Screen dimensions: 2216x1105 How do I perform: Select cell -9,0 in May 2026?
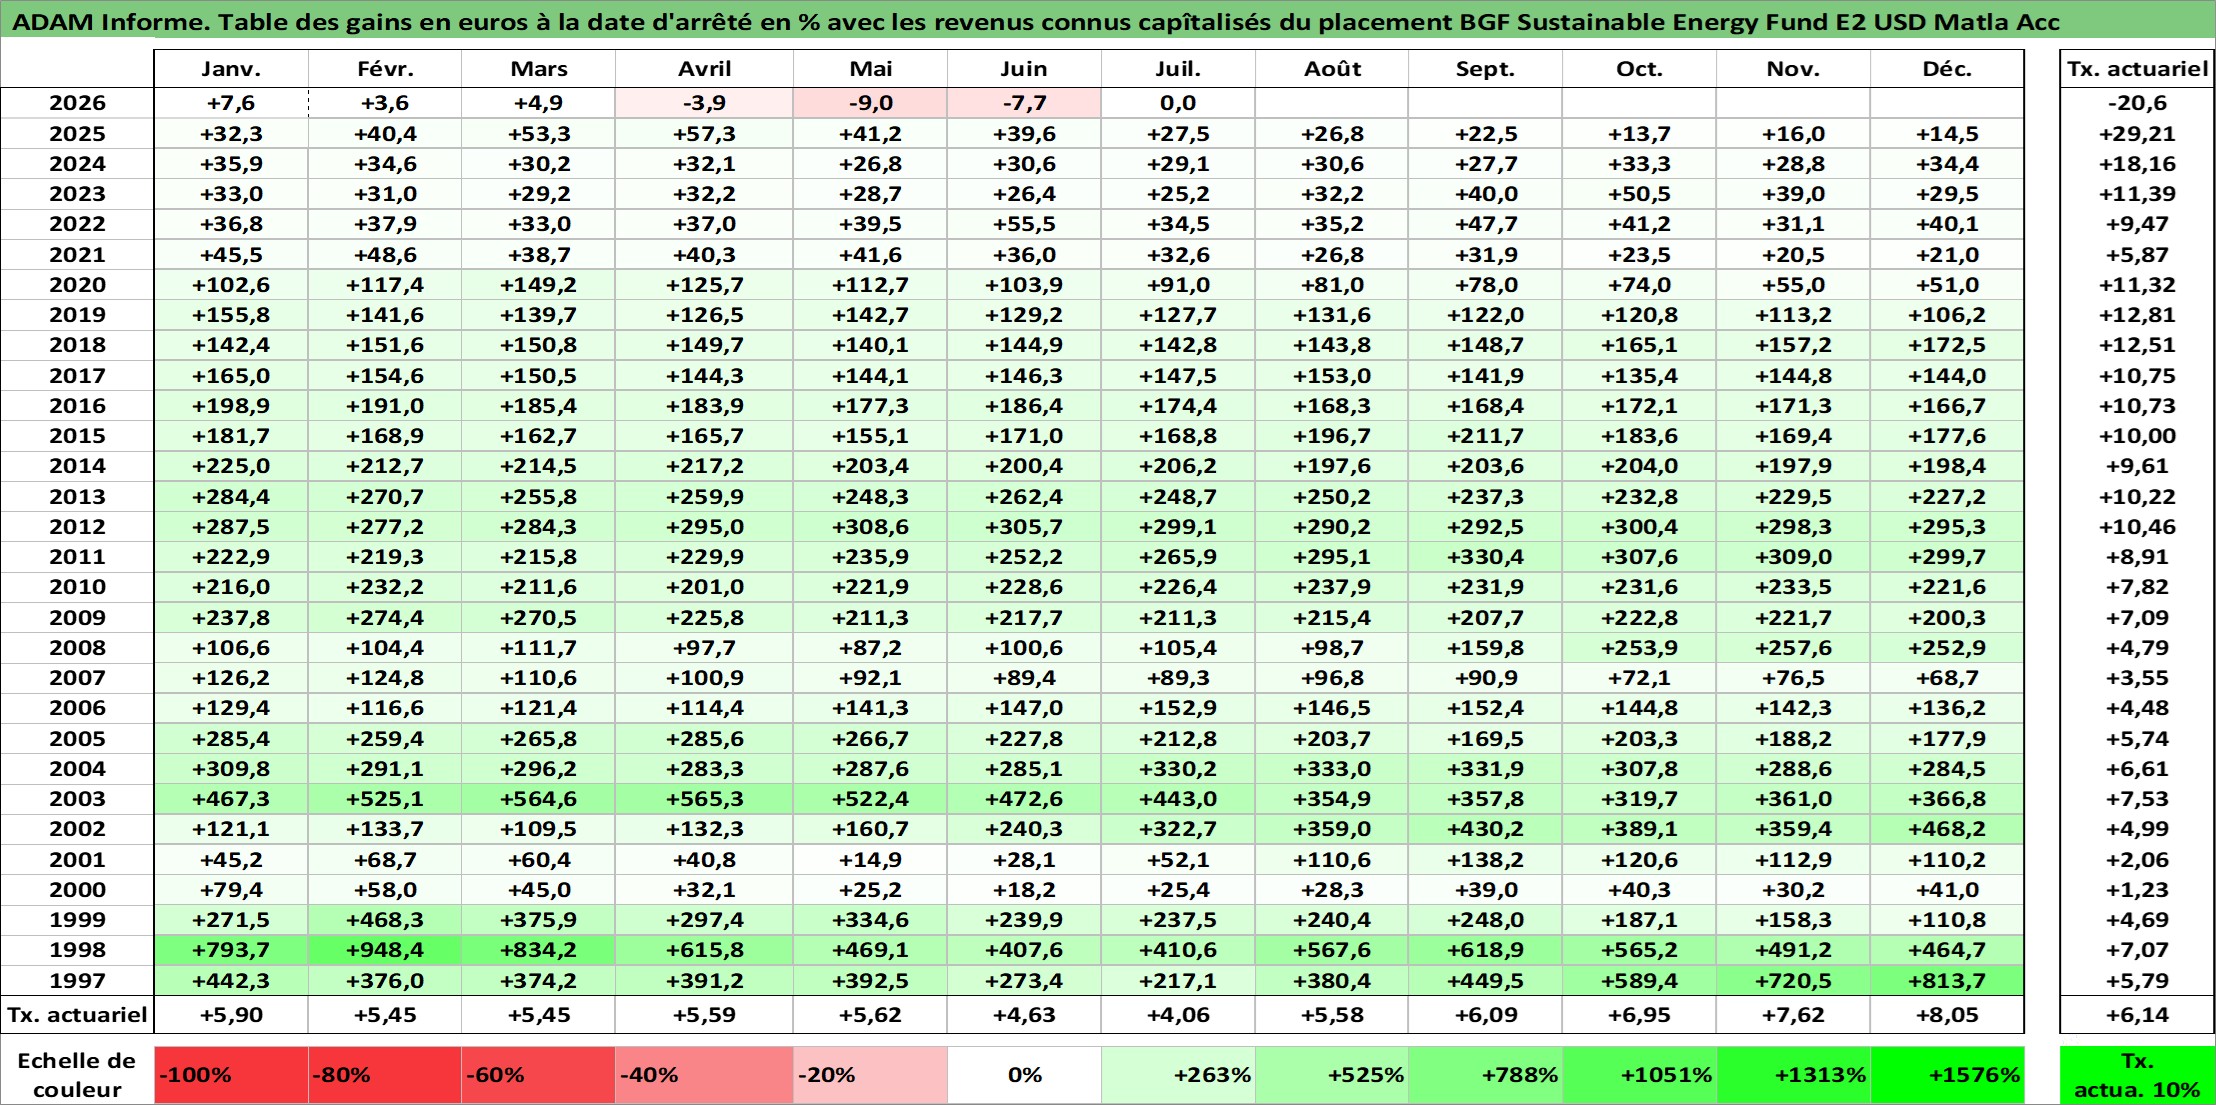(x=870, y=103)
